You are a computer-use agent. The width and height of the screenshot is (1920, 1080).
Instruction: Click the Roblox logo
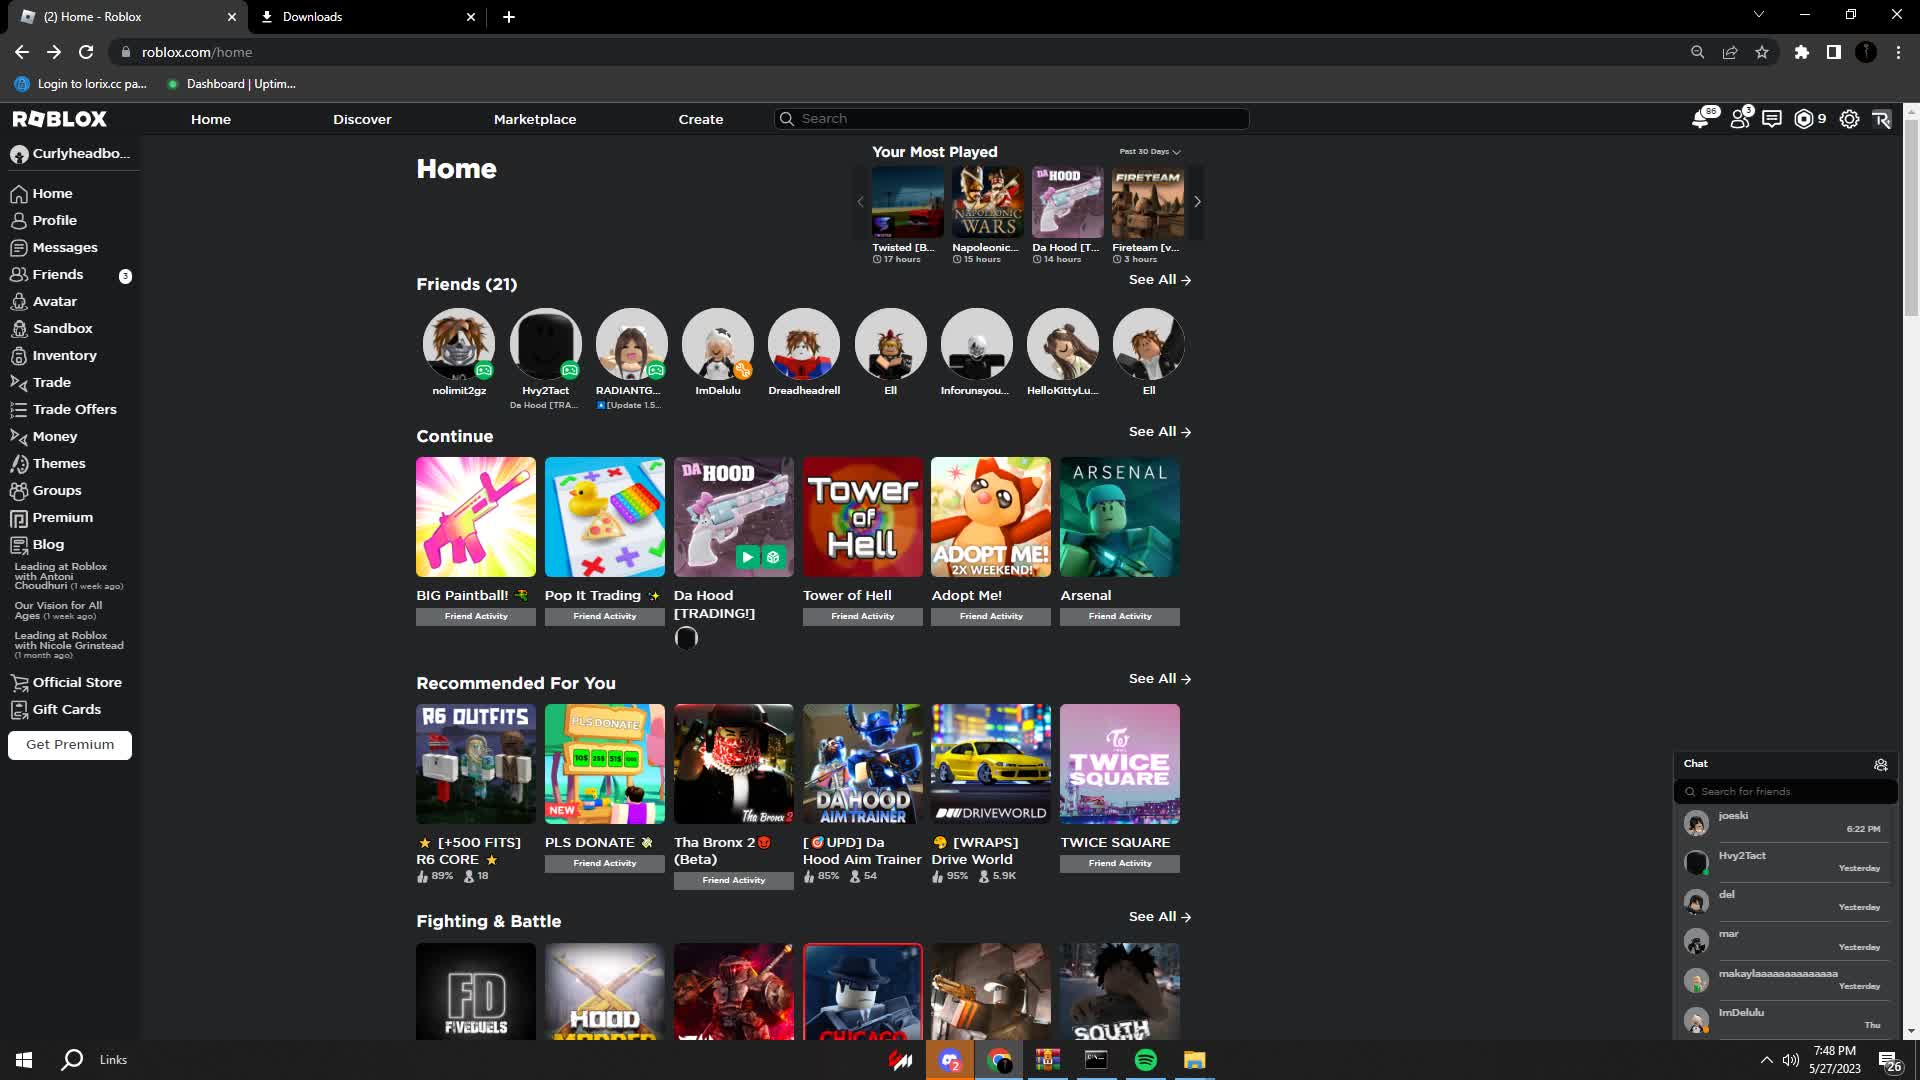coord(60,119)
